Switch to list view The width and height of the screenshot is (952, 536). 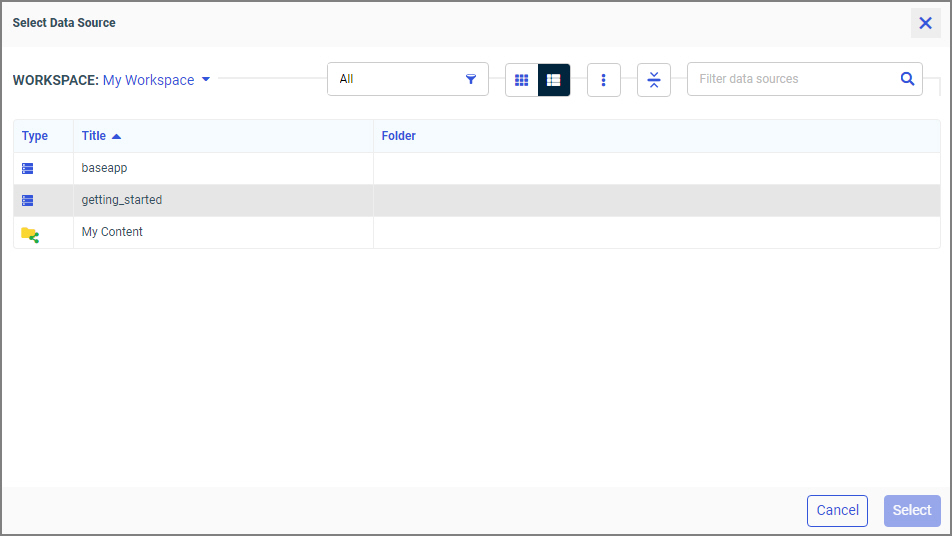coord(554,80)
